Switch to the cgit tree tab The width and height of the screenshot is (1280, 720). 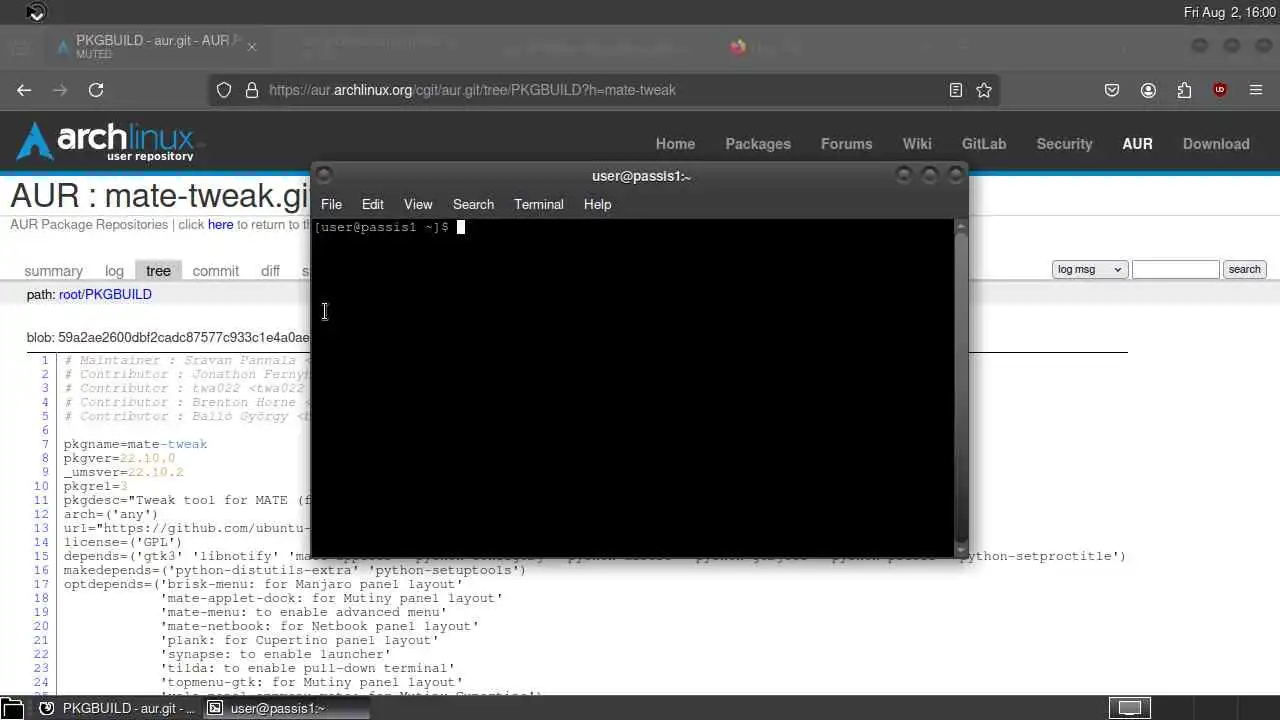pyautogui.click(x=158, y=271)
